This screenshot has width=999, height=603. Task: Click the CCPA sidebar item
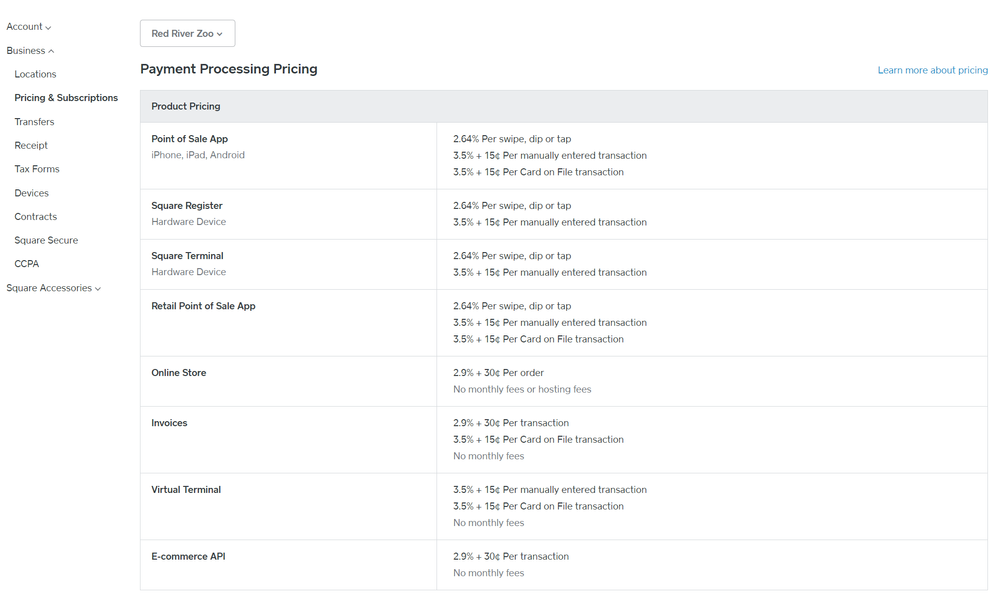[27, 264]
